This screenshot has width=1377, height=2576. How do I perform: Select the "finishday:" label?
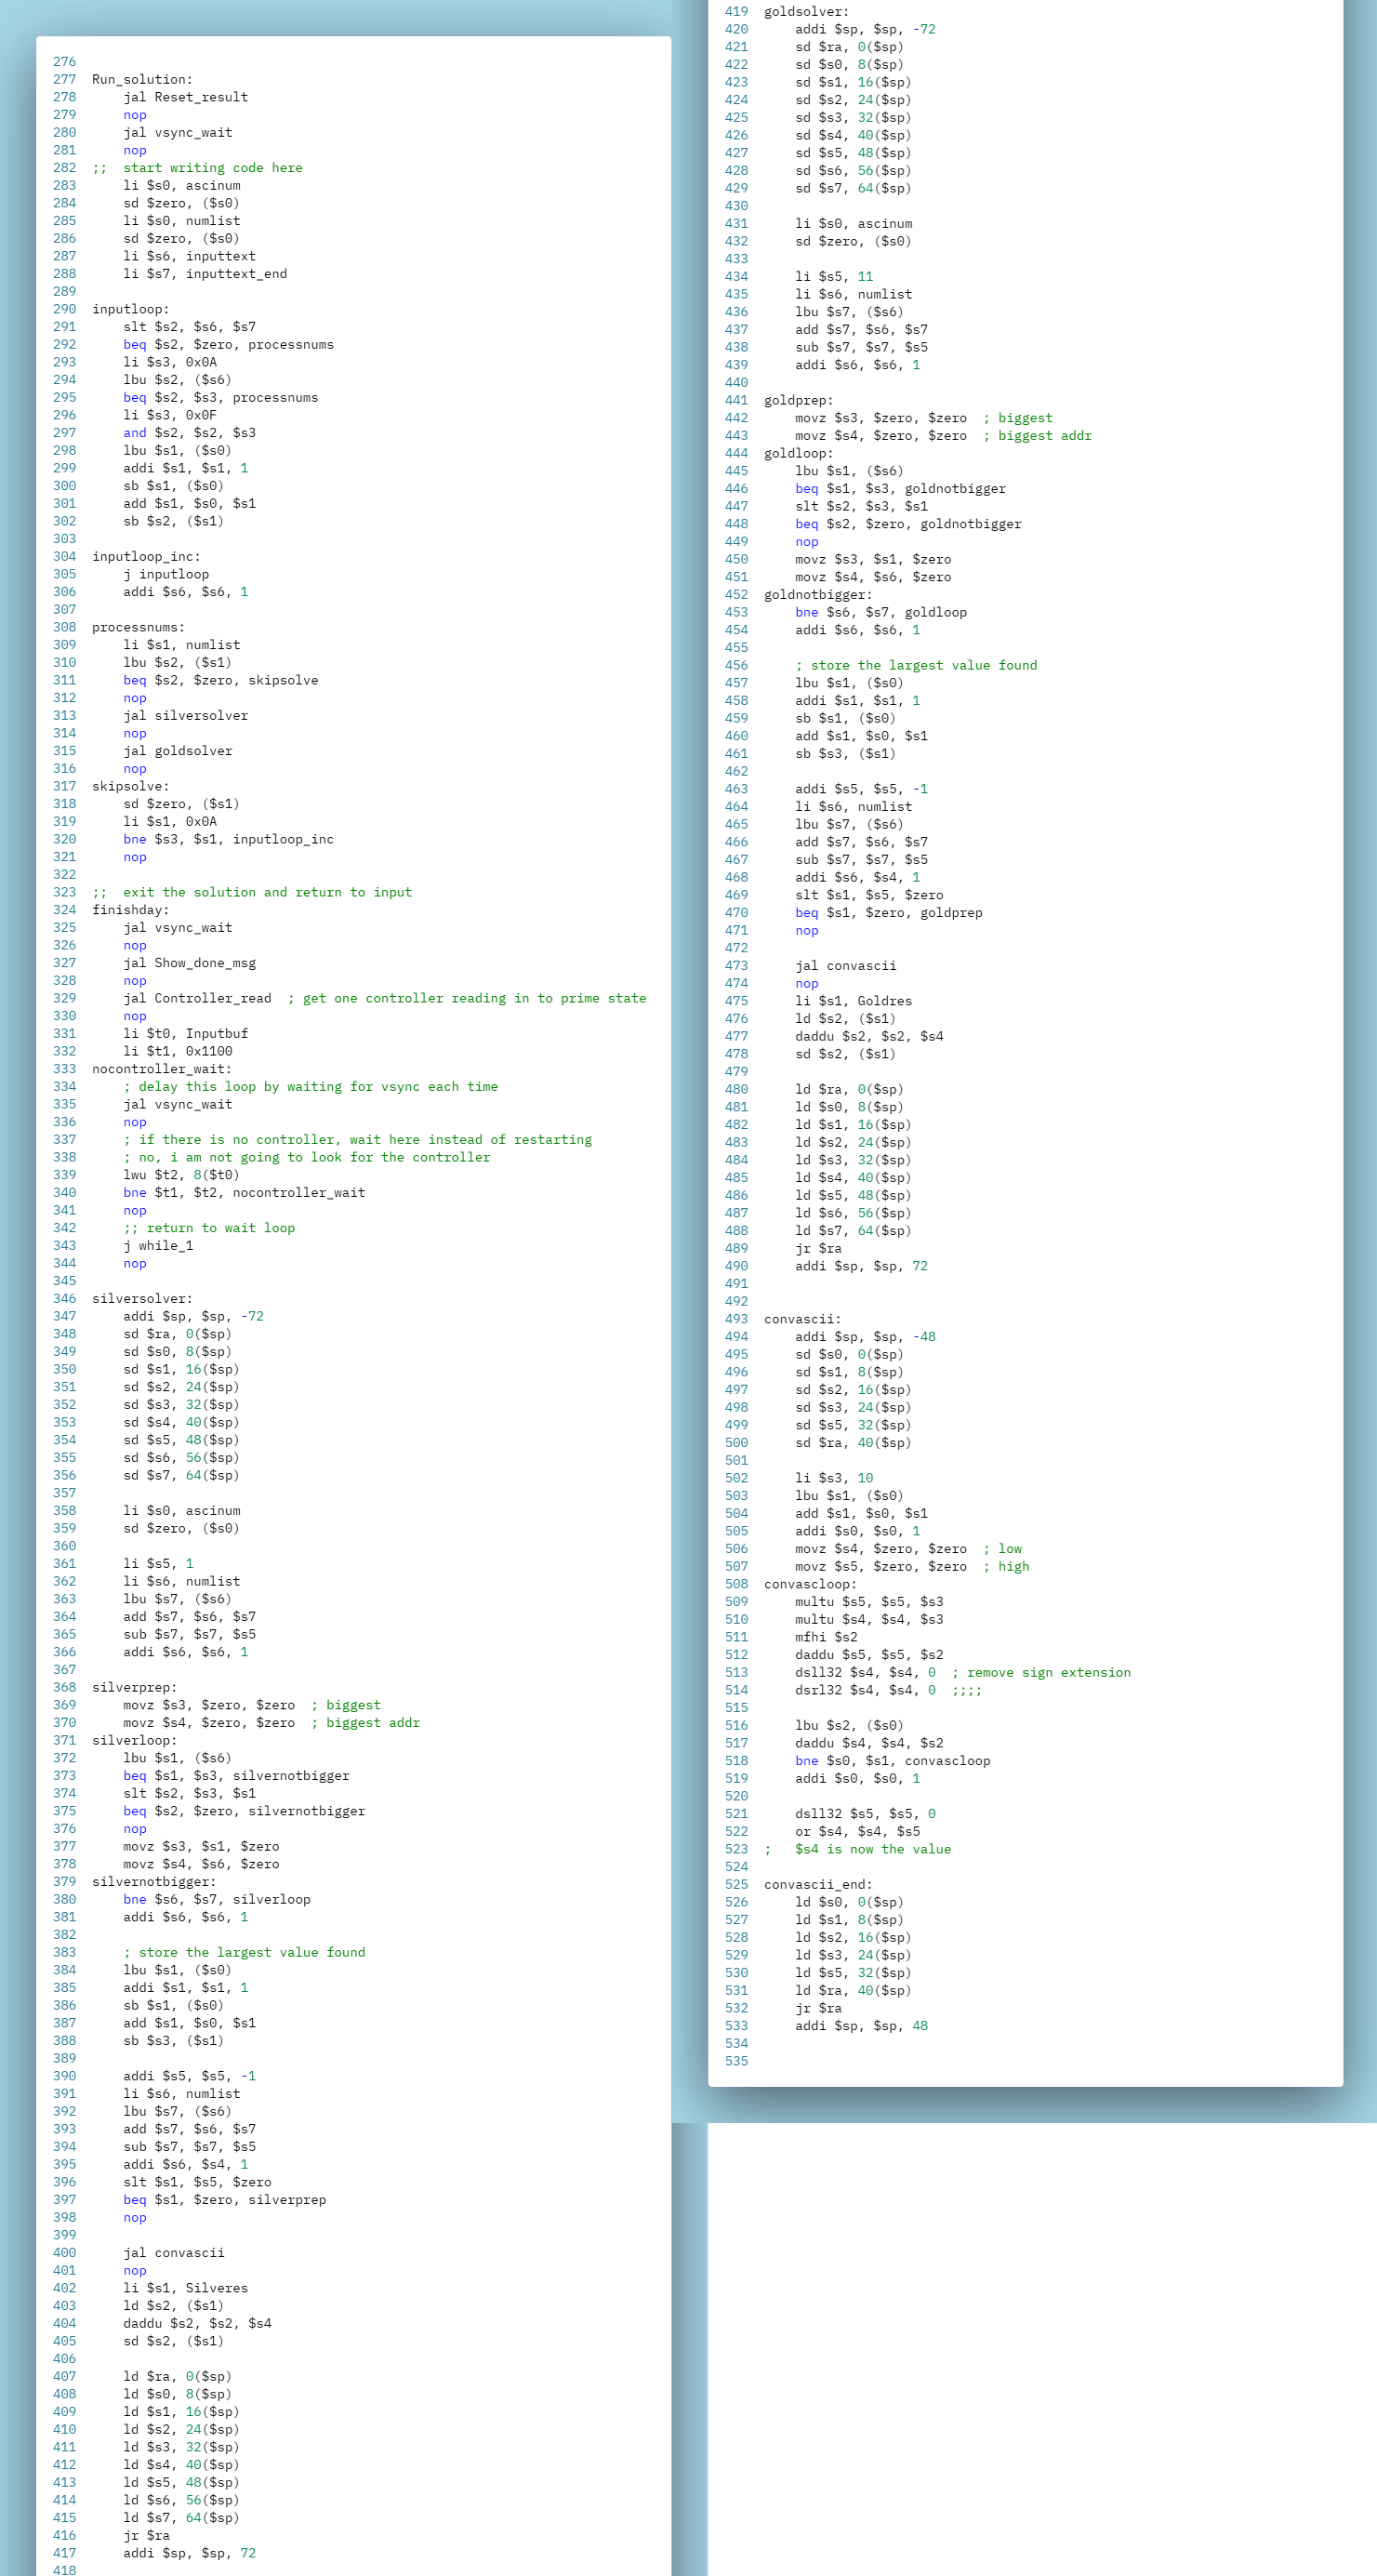131,910
